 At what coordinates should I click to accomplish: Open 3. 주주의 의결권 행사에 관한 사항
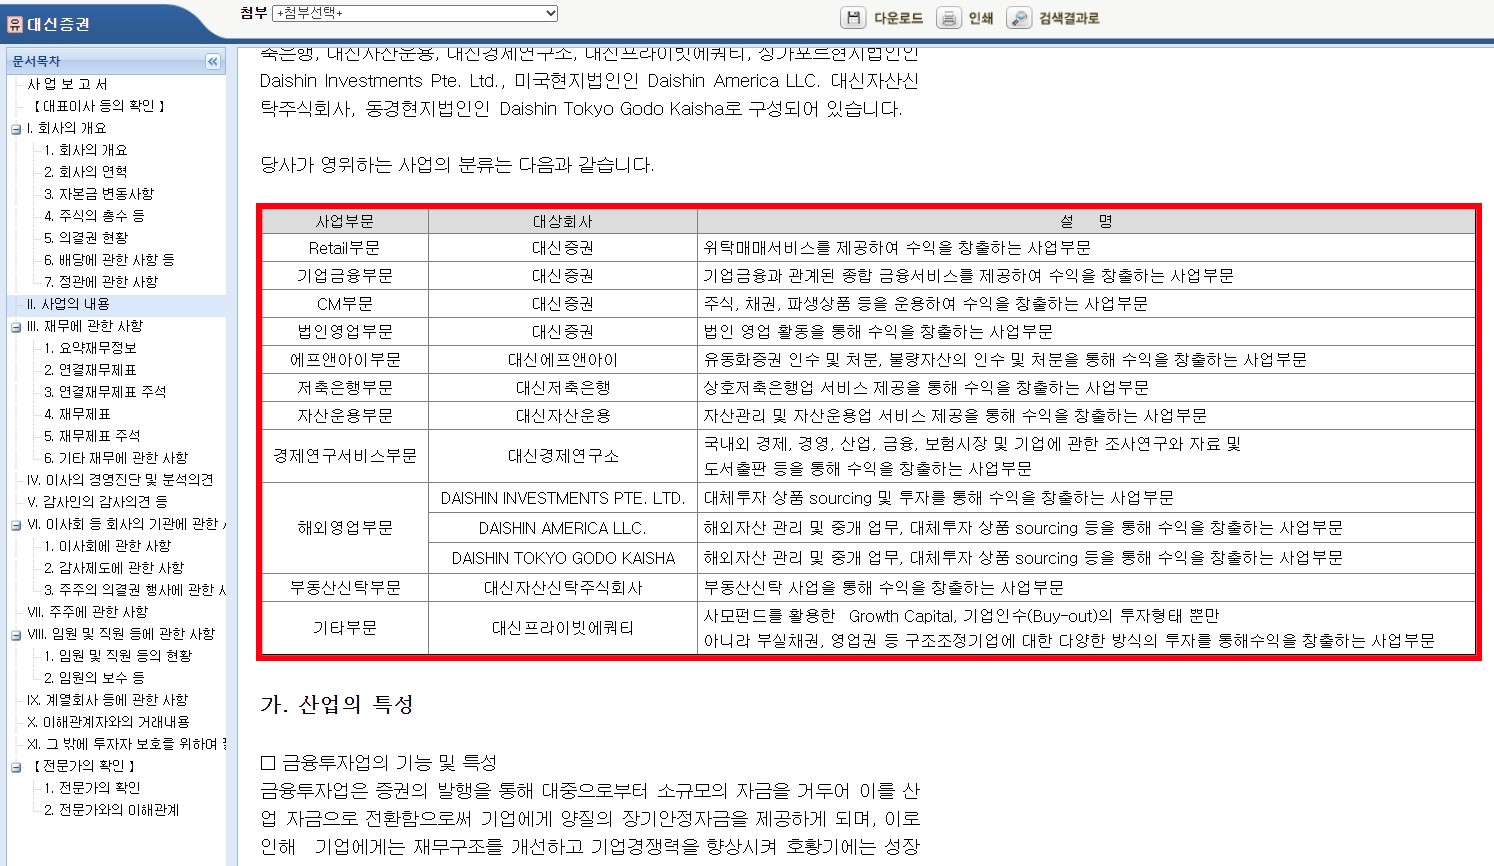click(x=135, y=590)
